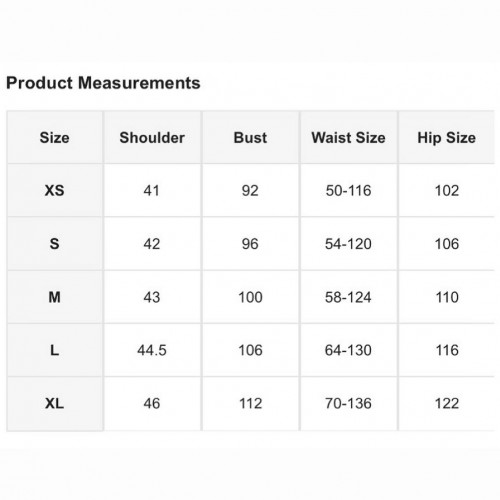Select the L size row label
The width and height of the screenshot is (500, 500).
click(55, 350)
